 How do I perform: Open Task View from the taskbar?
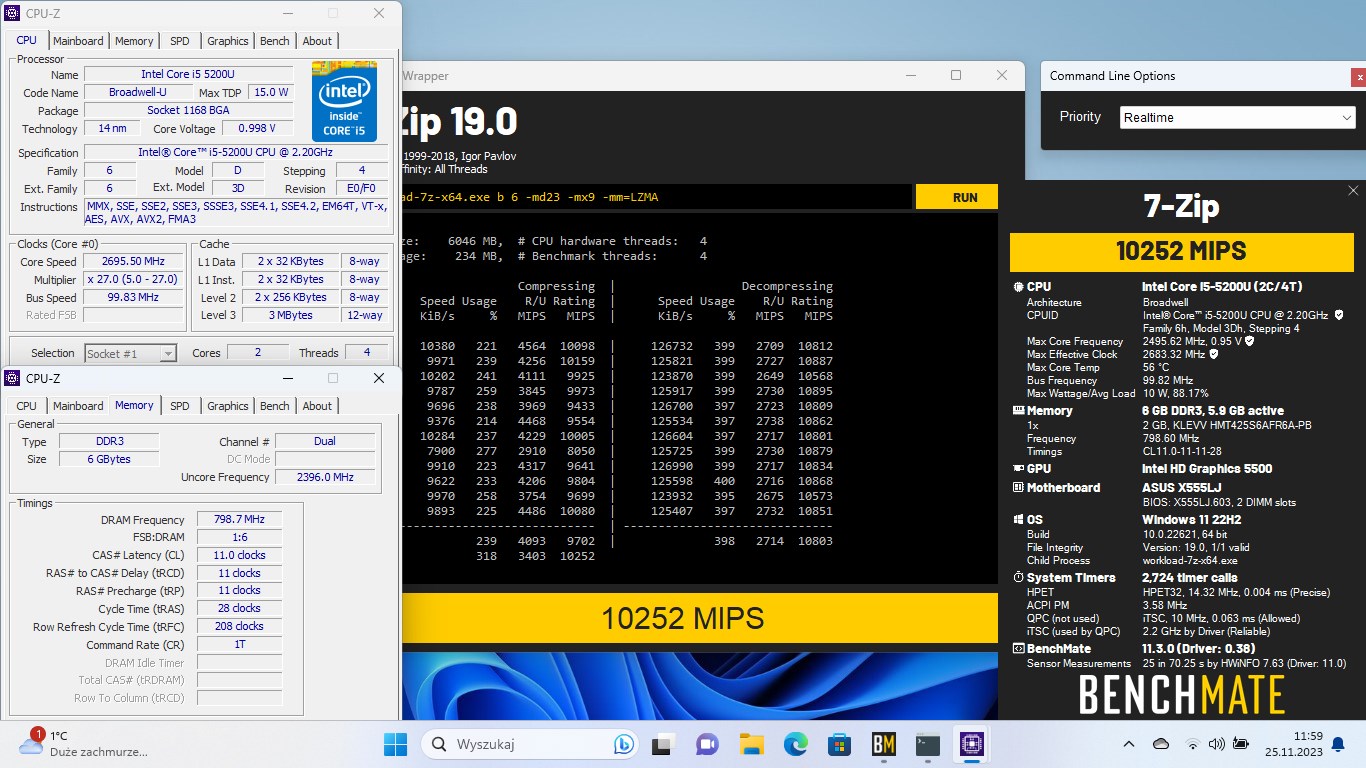pyautogui.click(x=663, y=744)
